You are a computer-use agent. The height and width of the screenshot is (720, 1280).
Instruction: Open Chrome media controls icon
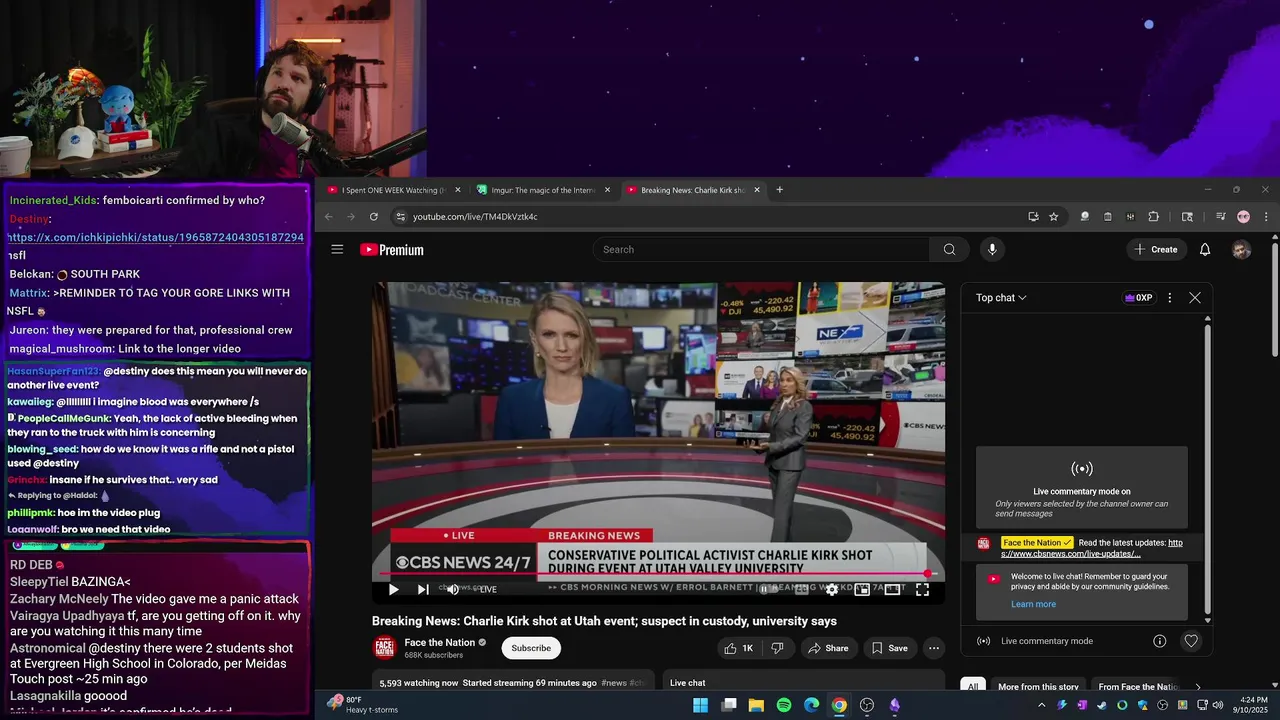(1220, 216)
